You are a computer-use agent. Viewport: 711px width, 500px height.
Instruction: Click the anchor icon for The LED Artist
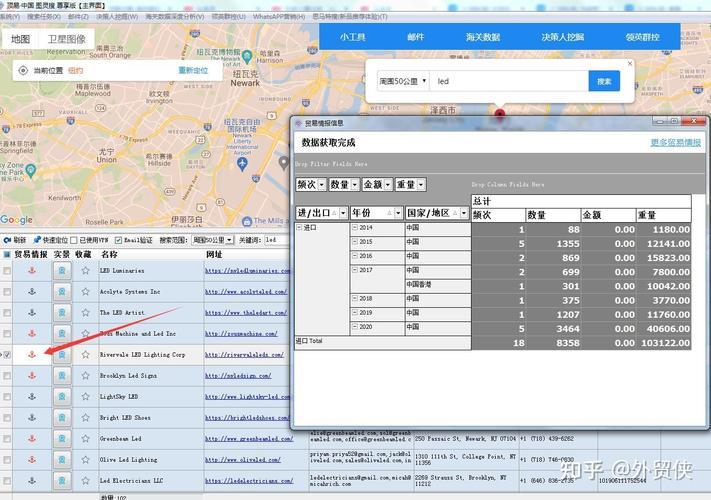[32, 312]
